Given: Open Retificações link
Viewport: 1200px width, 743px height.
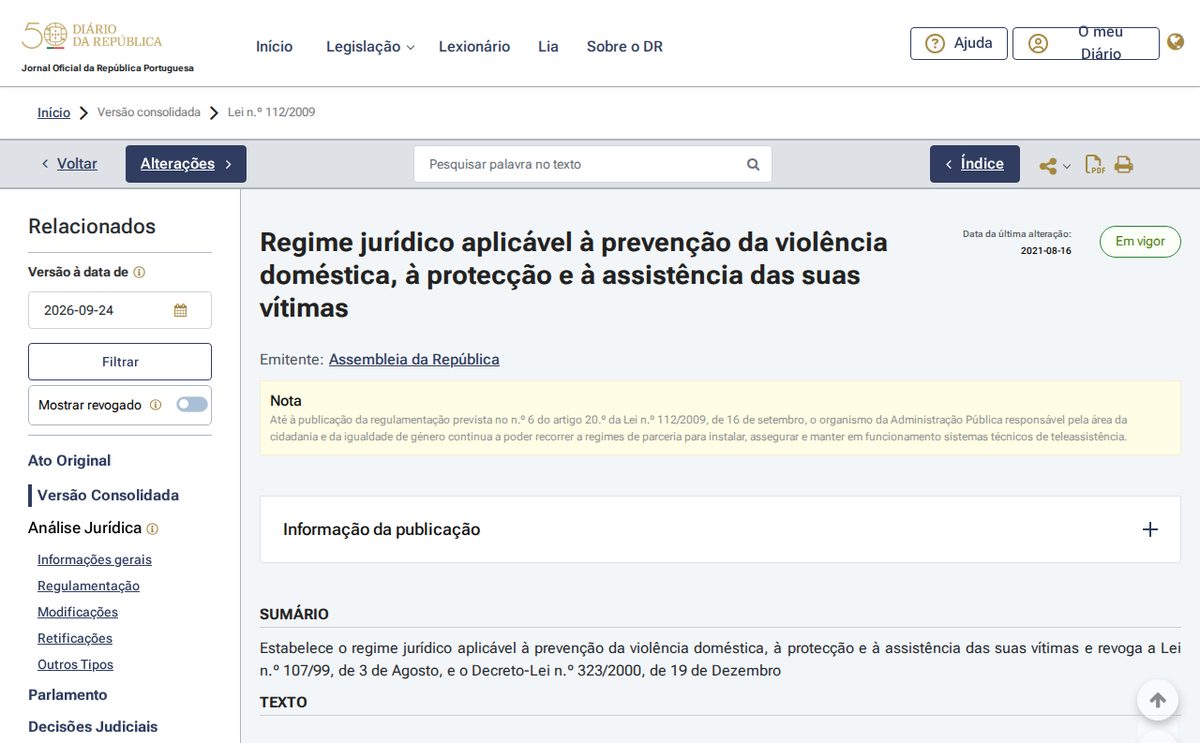Looking at the screenshot, I should point(75,638).
